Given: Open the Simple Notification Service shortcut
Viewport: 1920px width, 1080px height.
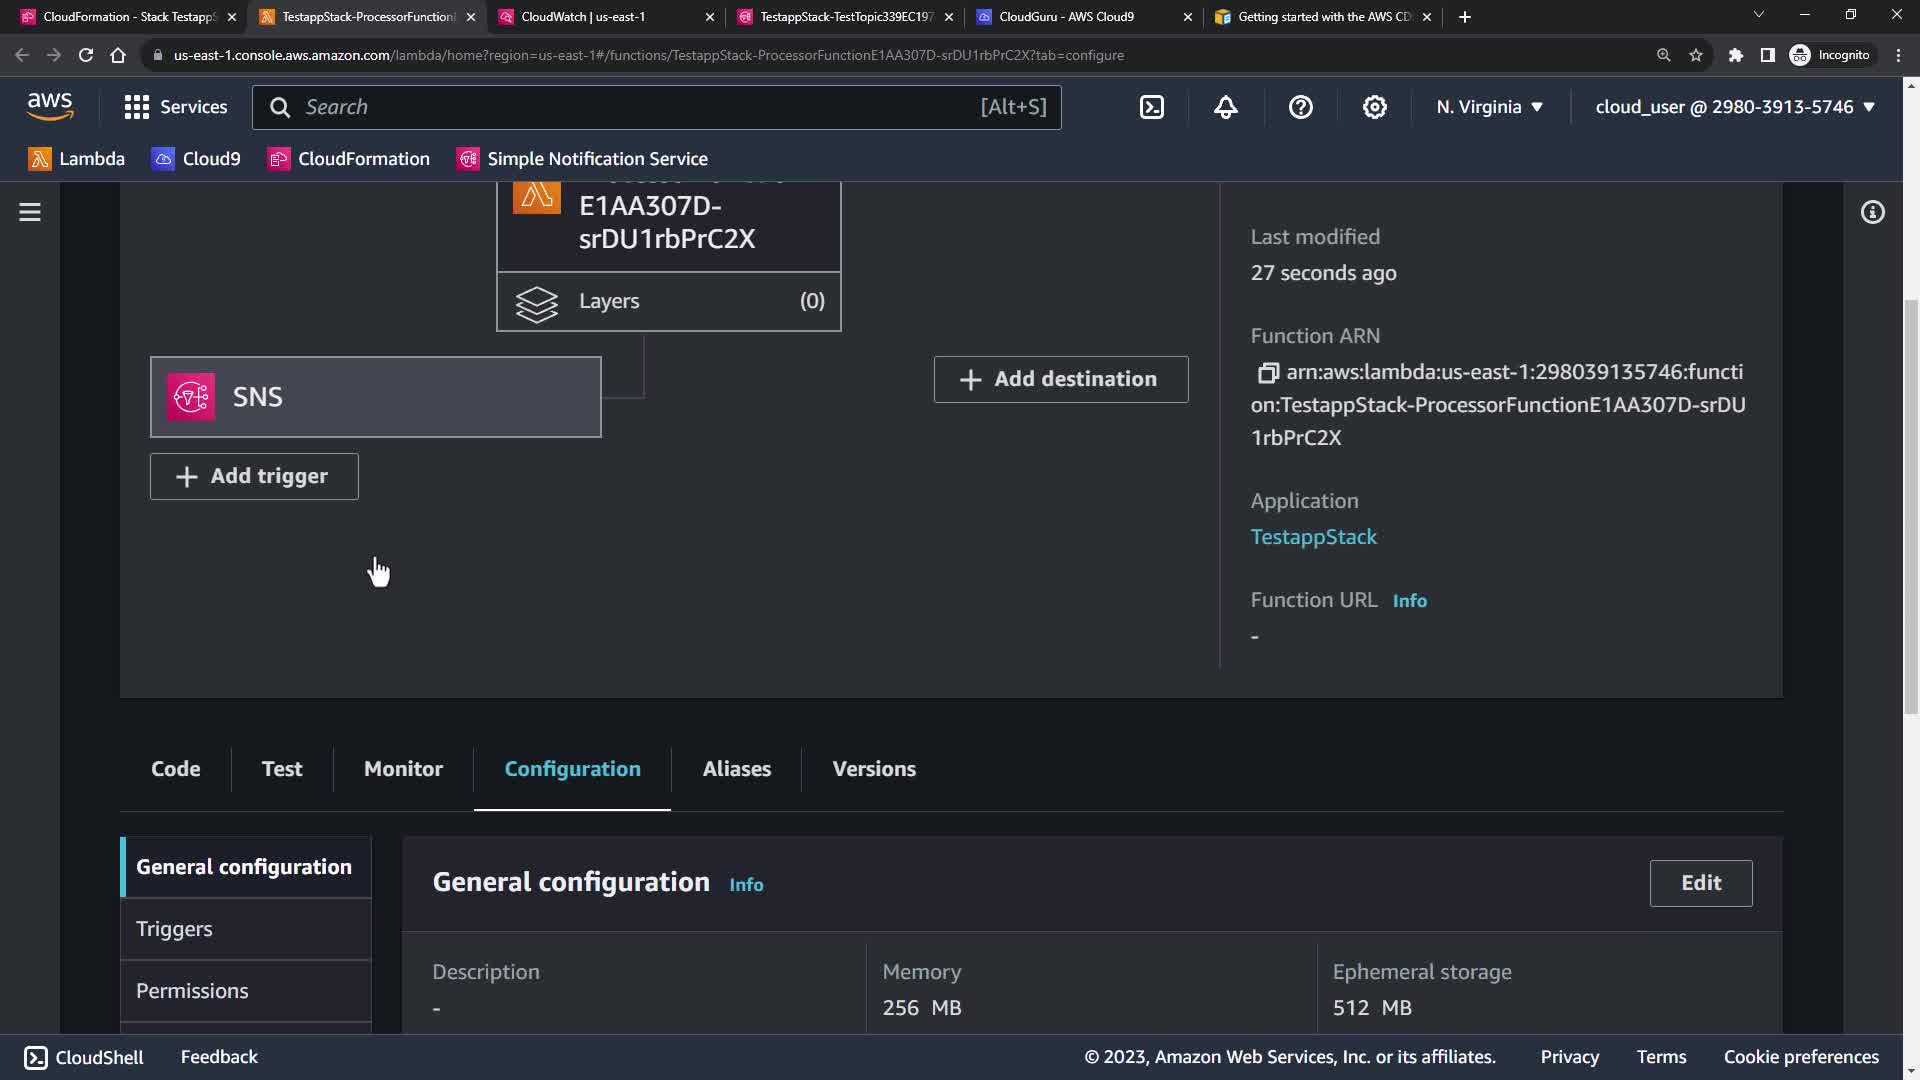Looking at the screenshot, I should [582, 159].
